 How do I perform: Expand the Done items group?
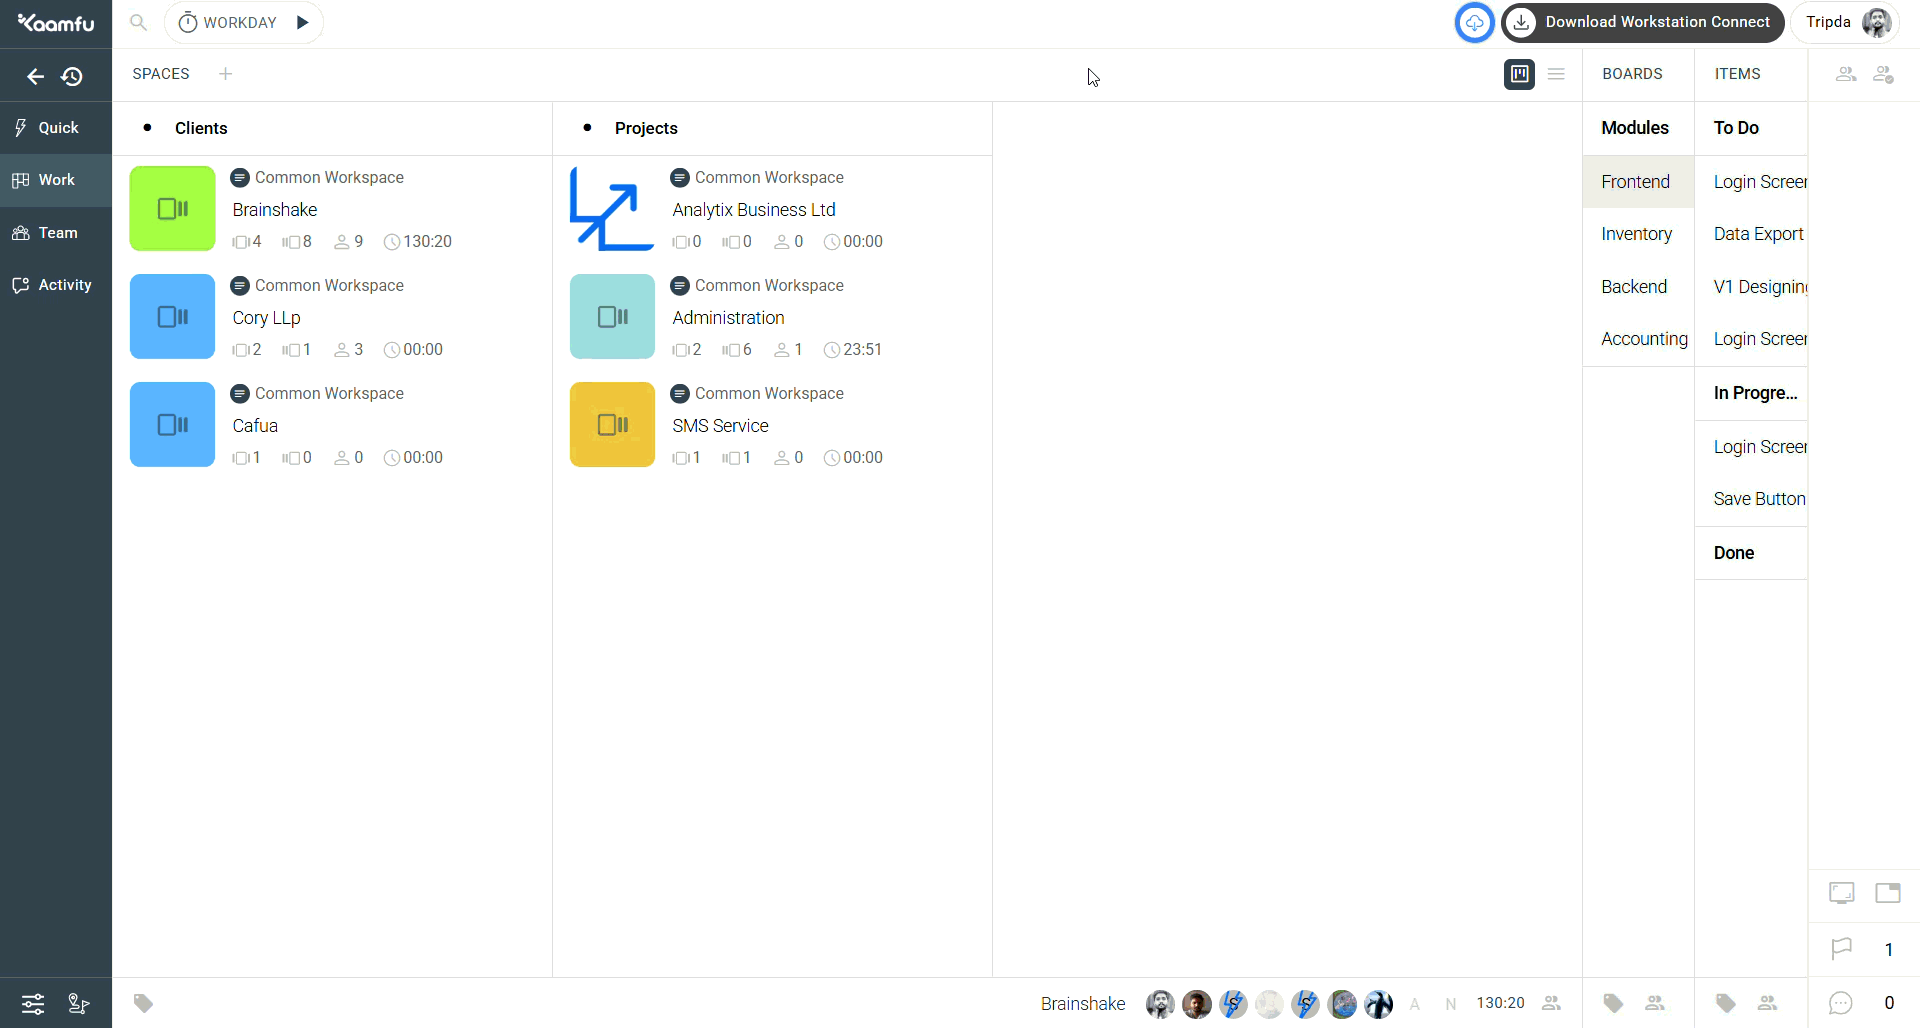1734,553
